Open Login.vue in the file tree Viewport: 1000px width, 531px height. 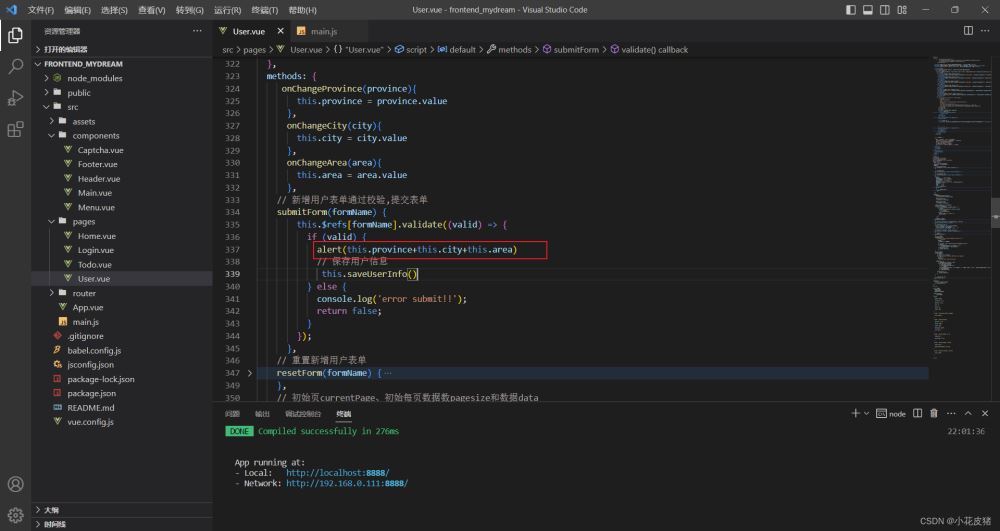[x=95, y=250]
